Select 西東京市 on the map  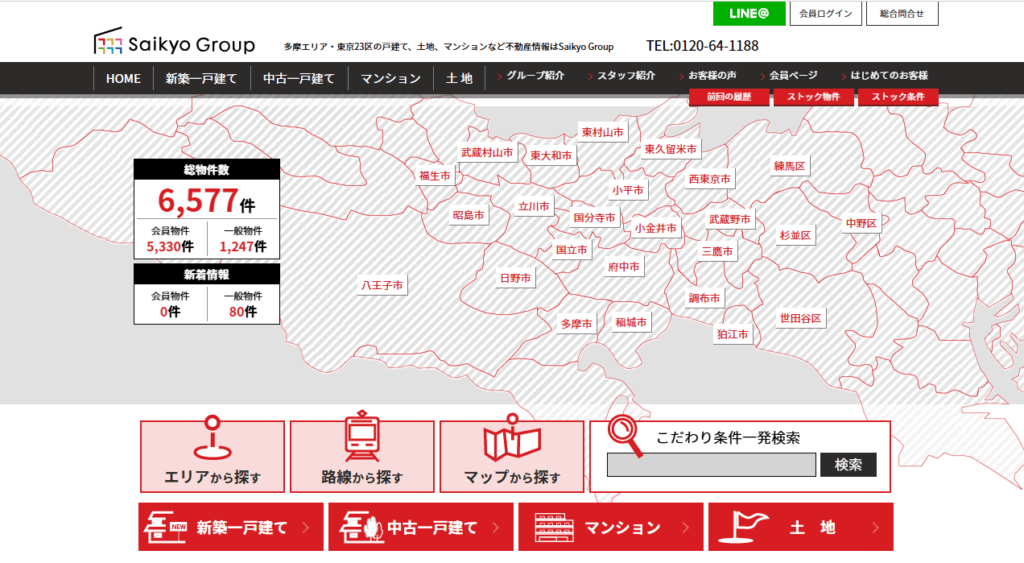pyautogui.click(x=709, y=178)
